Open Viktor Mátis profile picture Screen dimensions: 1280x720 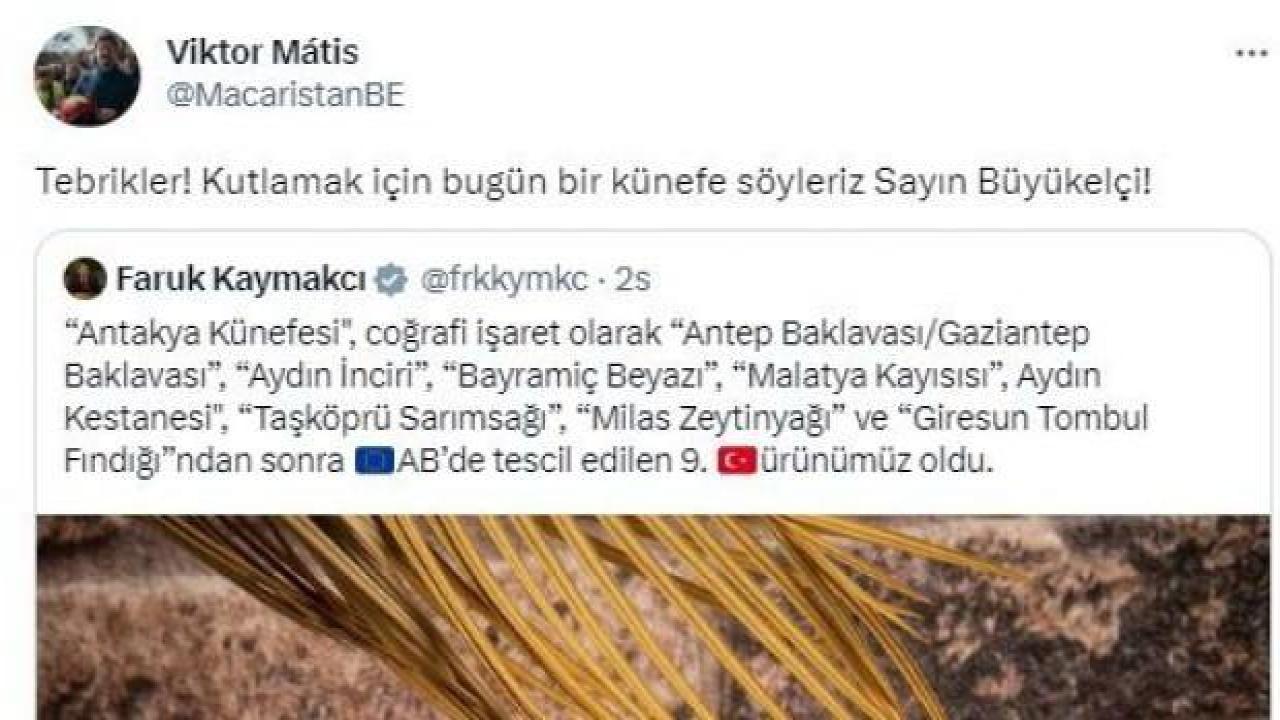(87, 75)
